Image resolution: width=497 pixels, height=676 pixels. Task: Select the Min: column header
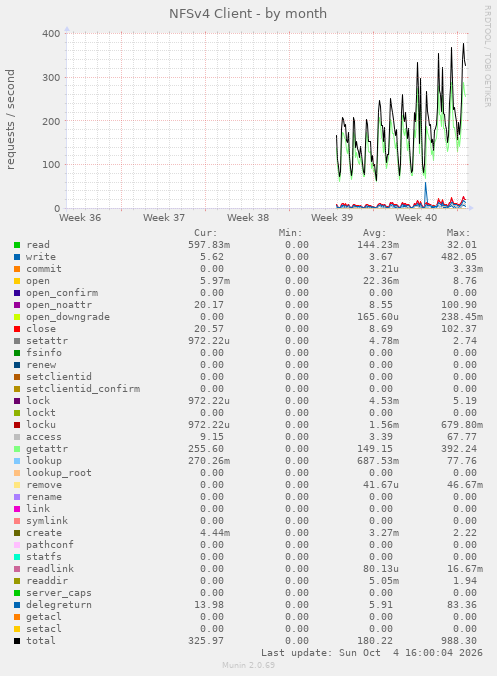[x=290, y=233]
